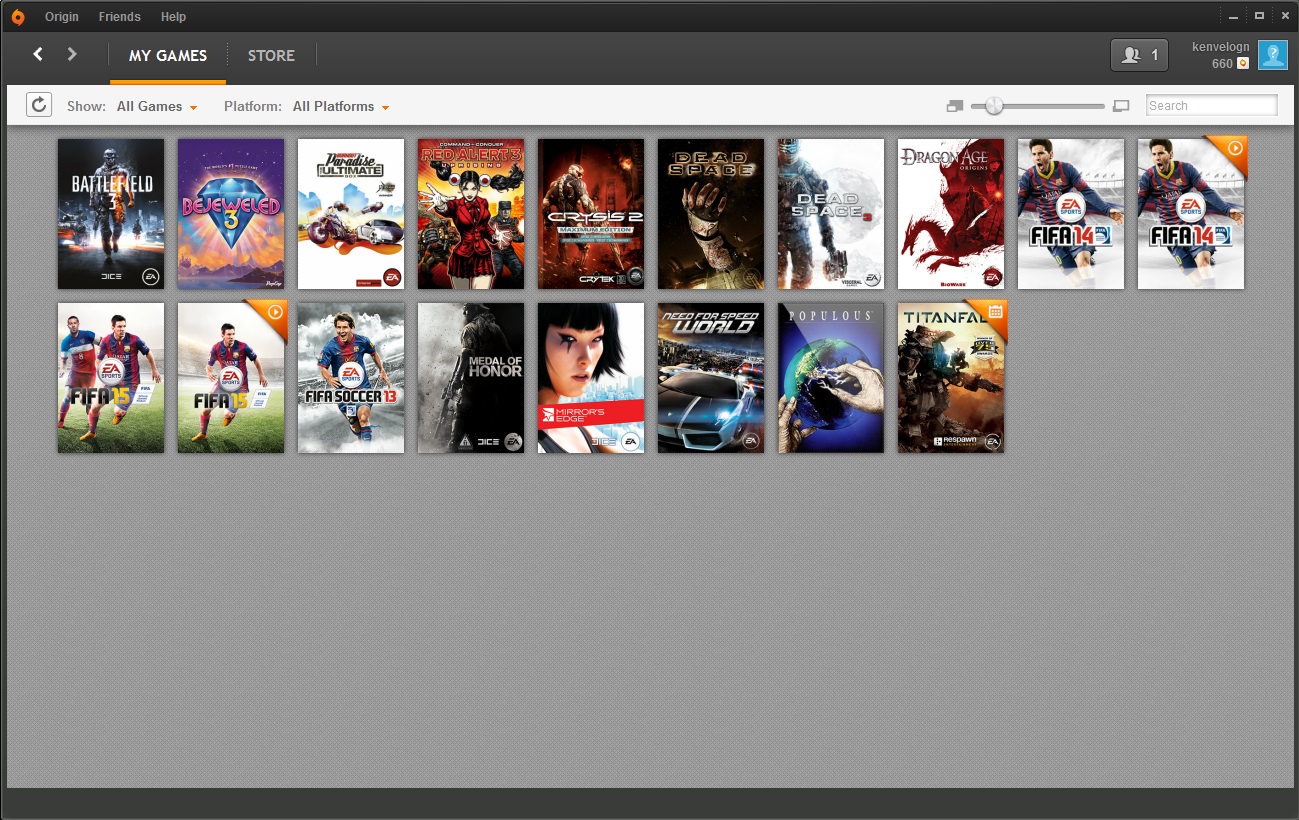Viewport: 1299px width, 820px height.
Task: Select the Titanfall game tile
Action: [951, 378]
